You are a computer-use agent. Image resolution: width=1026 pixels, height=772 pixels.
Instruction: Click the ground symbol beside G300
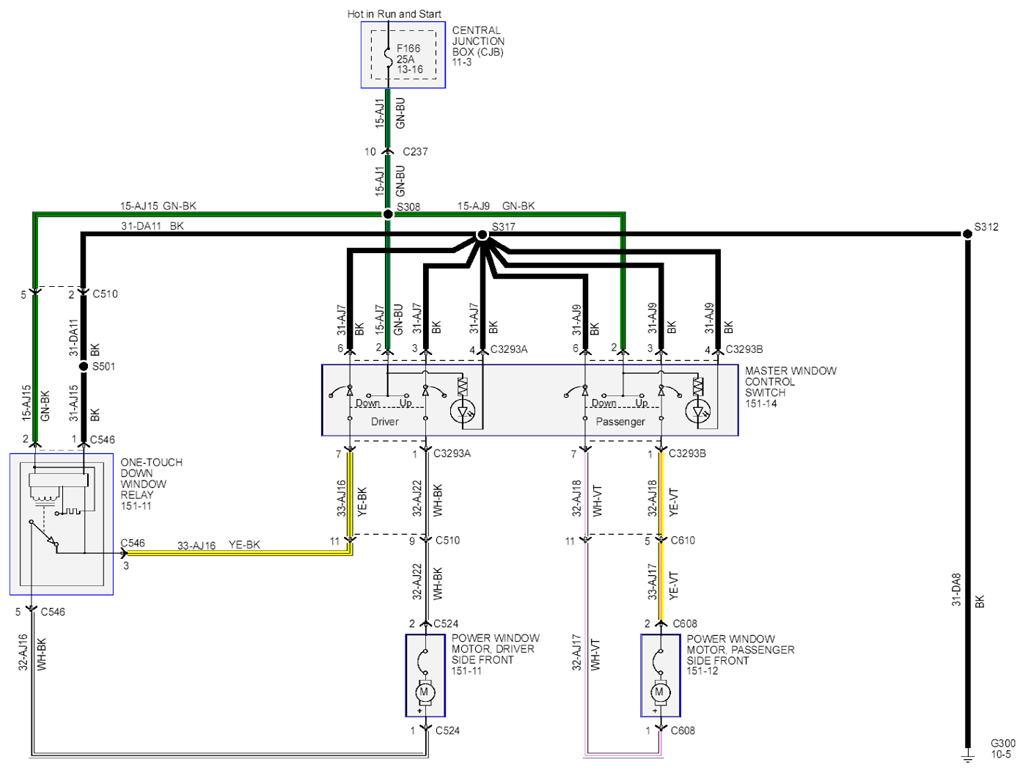tap(967, 756)
